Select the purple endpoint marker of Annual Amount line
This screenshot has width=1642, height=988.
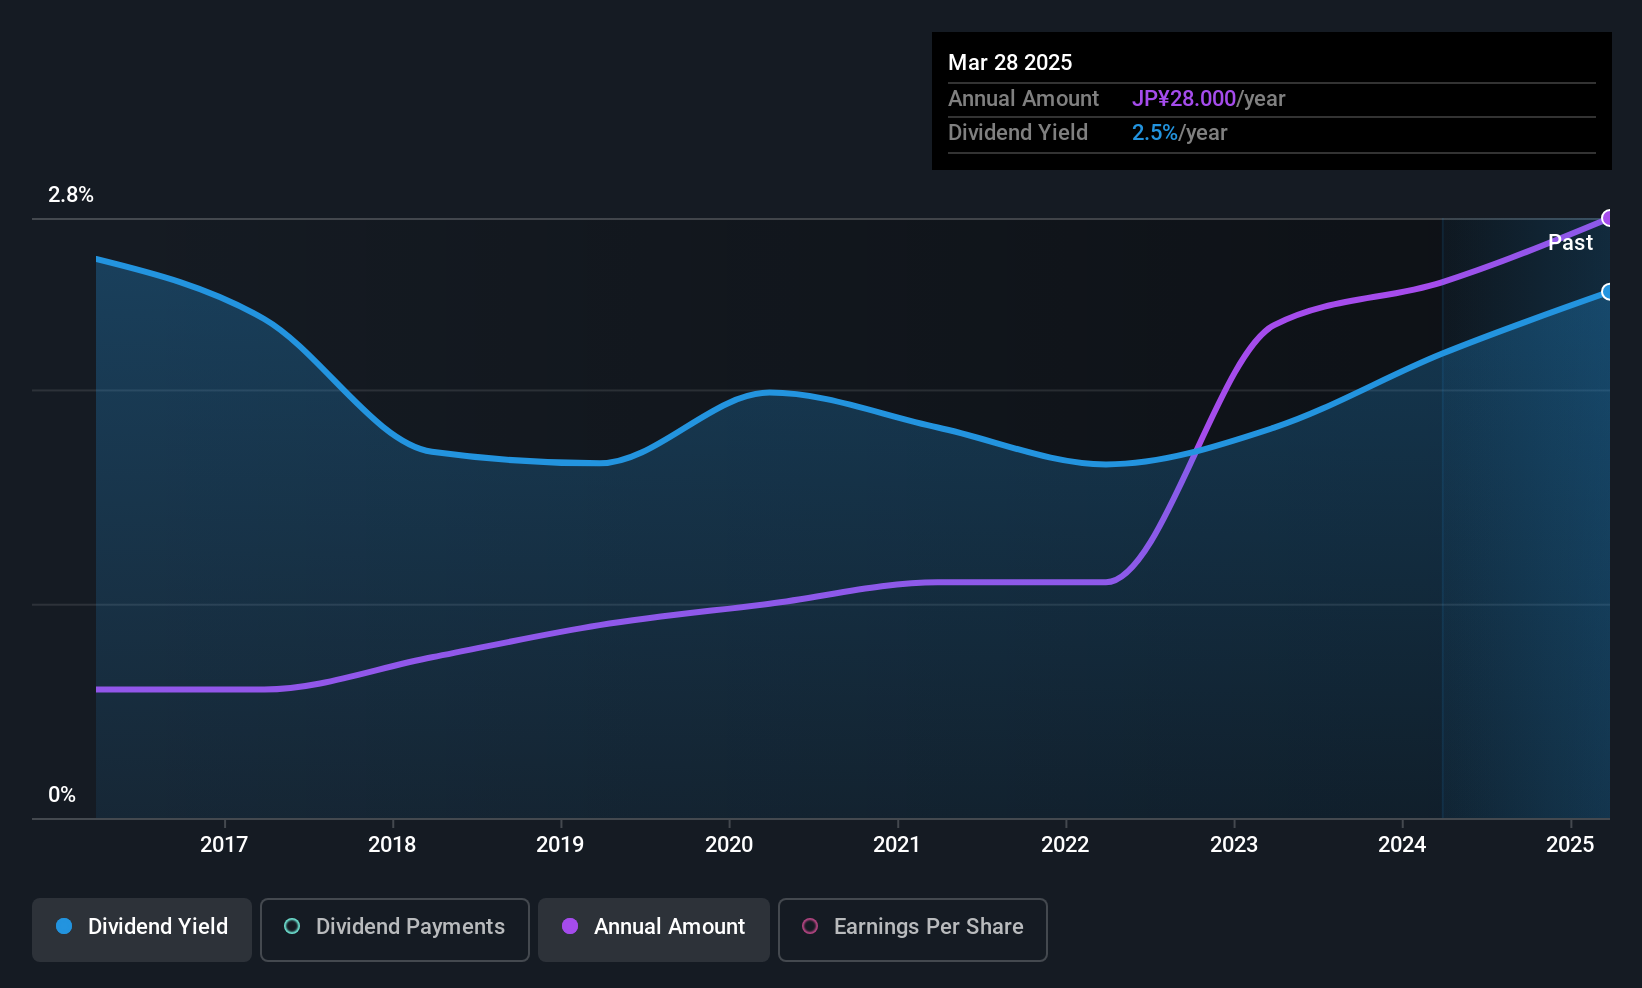point(1608,218)
